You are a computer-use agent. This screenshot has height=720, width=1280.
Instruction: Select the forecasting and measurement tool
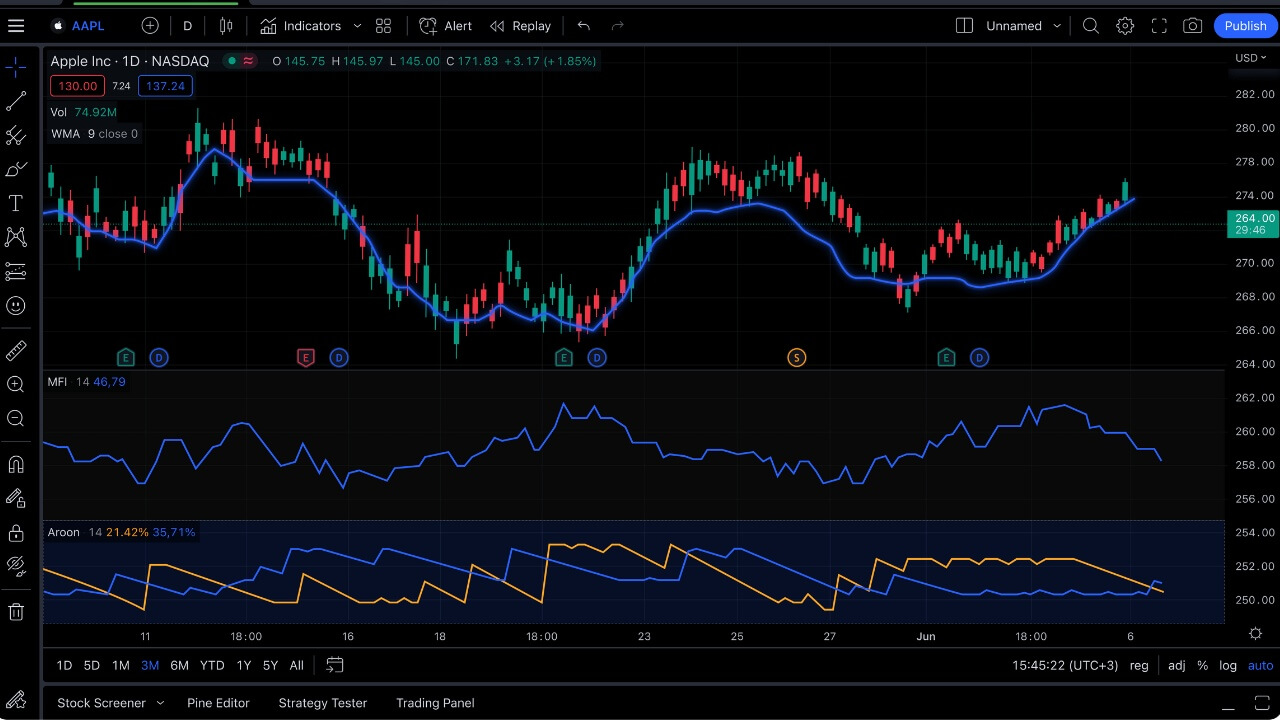pyautogui.click(x=16, y=271)
